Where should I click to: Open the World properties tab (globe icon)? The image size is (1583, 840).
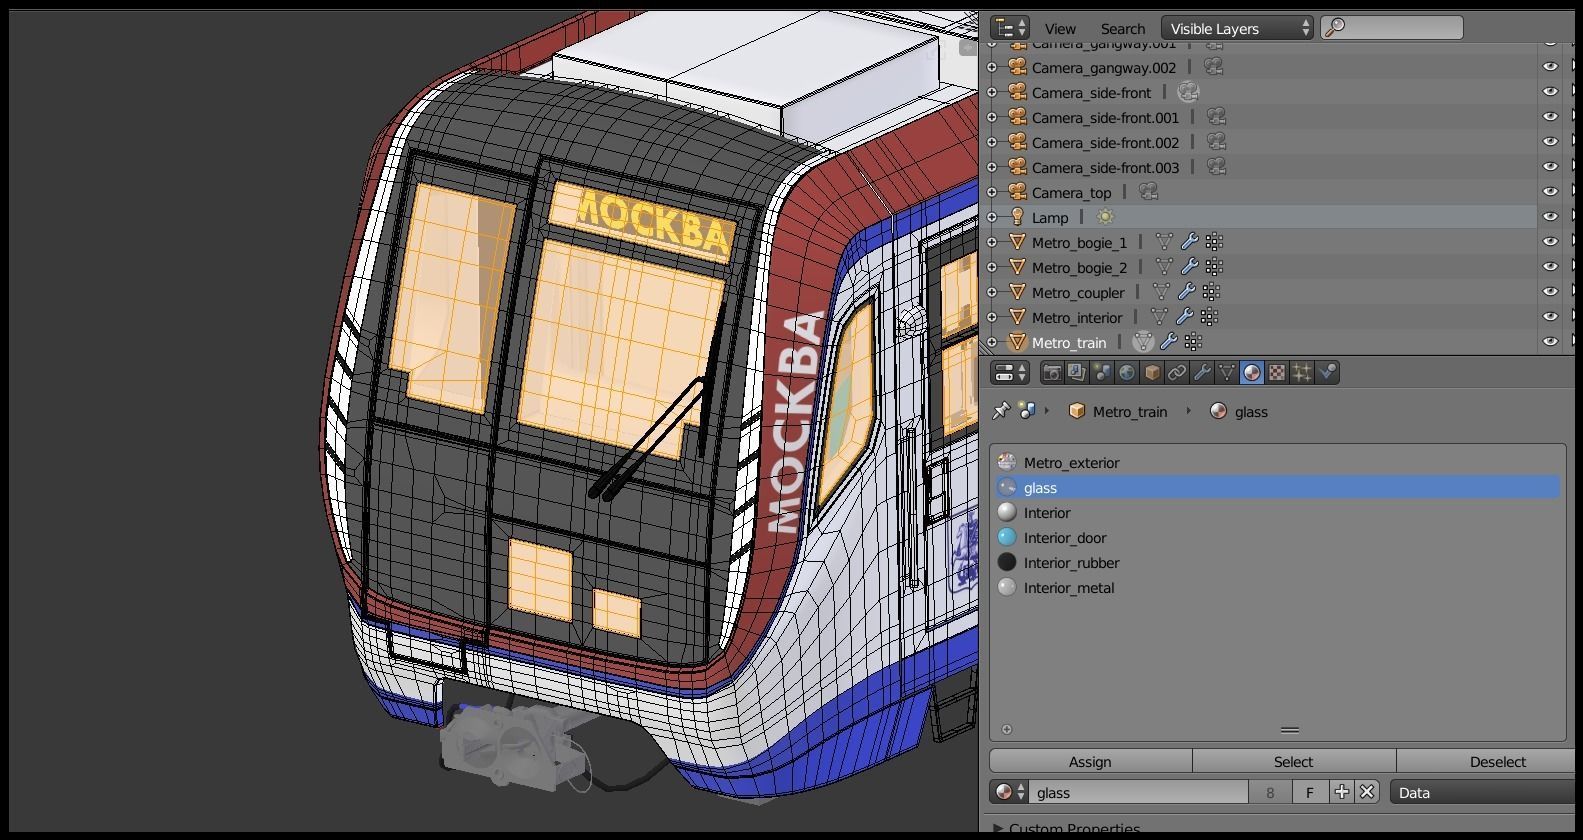(1127, 373)
